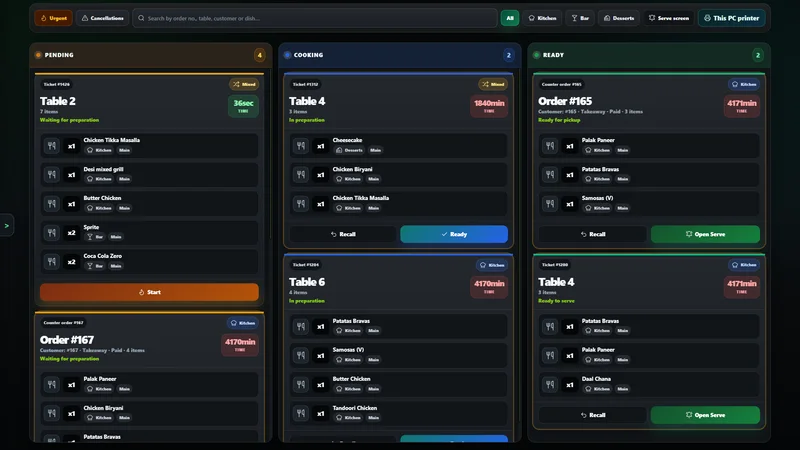Select Chicken Biryani in Table 4 ticket
This screenshot has height=450, width=800.
[x=398, y=174]
